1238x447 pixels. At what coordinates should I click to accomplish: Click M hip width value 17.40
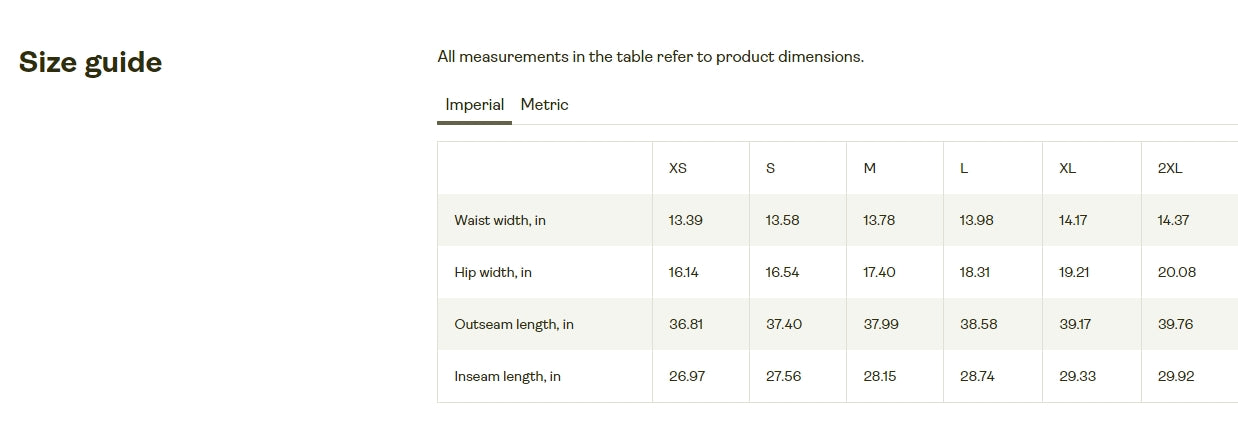(879, 272)
